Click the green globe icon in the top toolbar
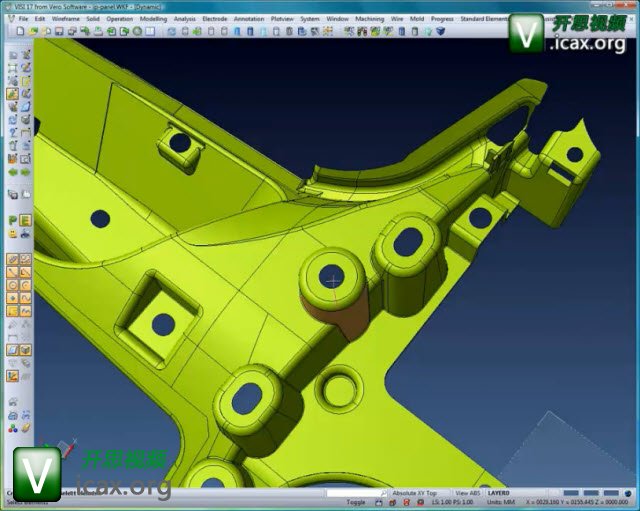This screenshot has height=511, width=640. [138, 31]
